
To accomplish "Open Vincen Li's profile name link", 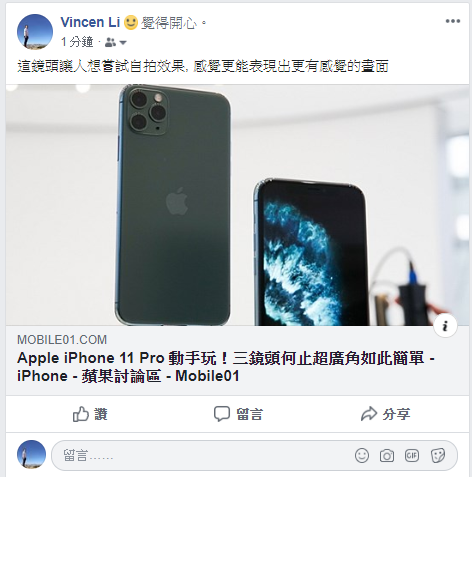I will 90,22.
